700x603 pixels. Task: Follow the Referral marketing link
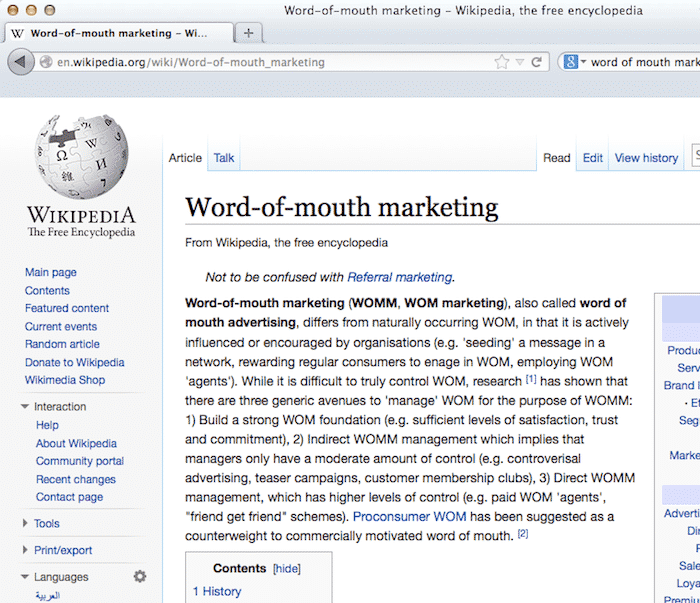click(400, 277)
